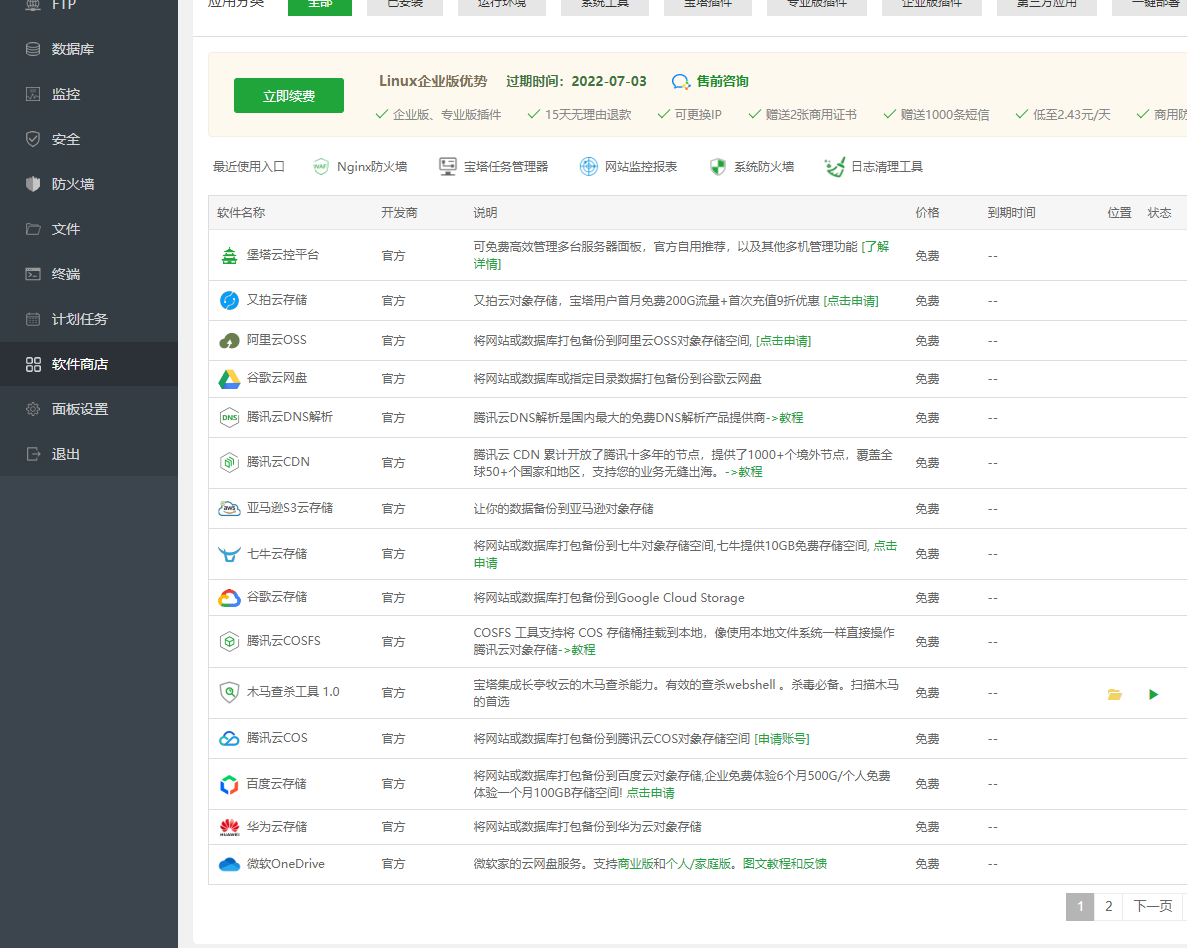
Task: Click 点击申请 link in 七牛云存储 row
Action: point(885,546)
